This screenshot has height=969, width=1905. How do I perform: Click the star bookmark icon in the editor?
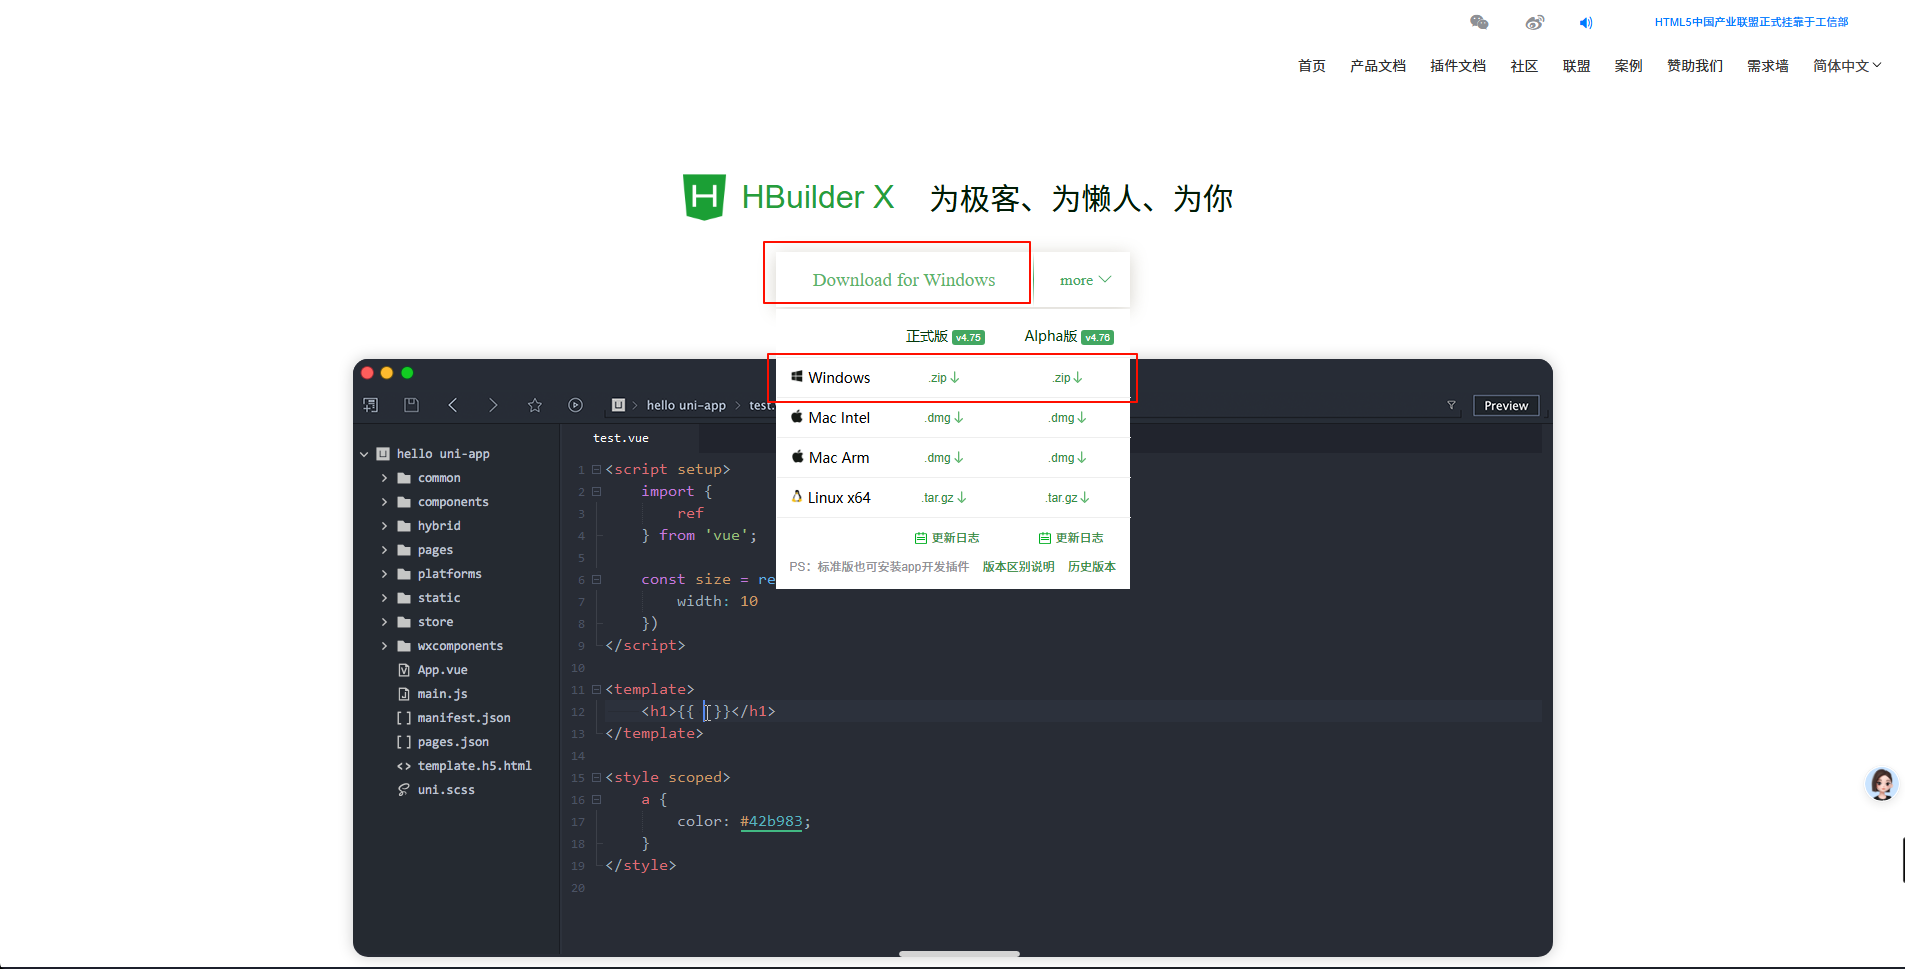pos(535,405)
